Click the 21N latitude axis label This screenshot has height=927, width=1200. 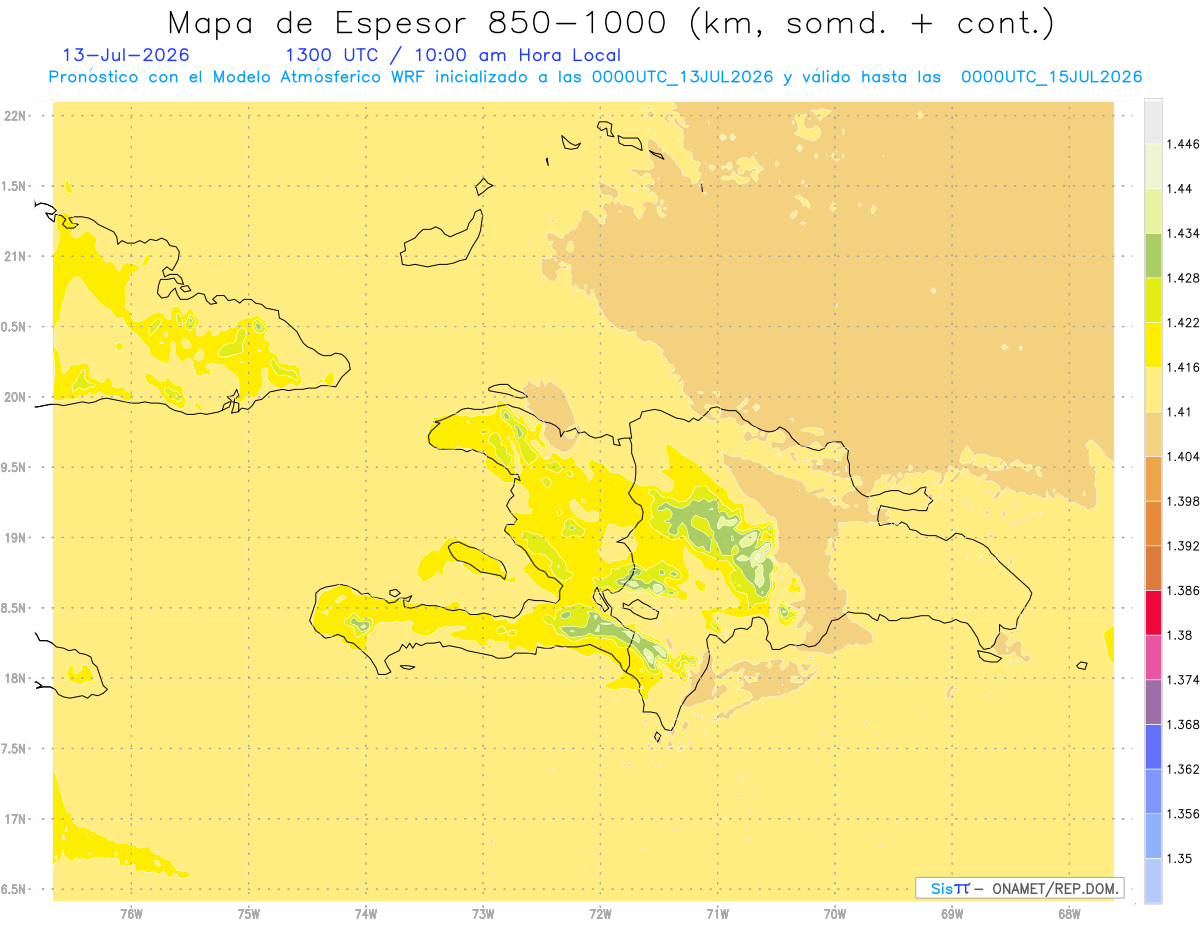click(x=14, y=257)
